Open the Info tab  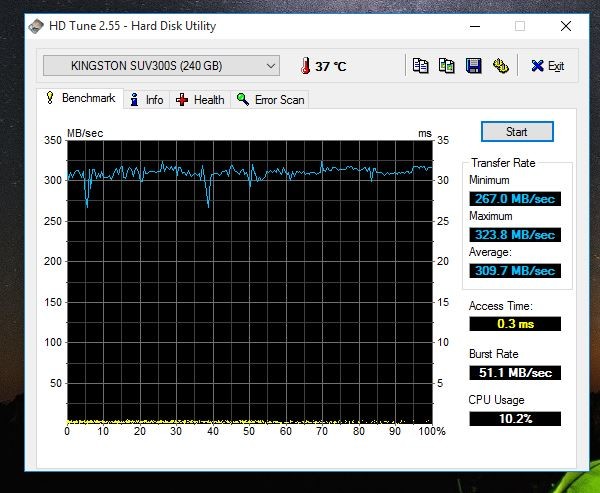146,100
